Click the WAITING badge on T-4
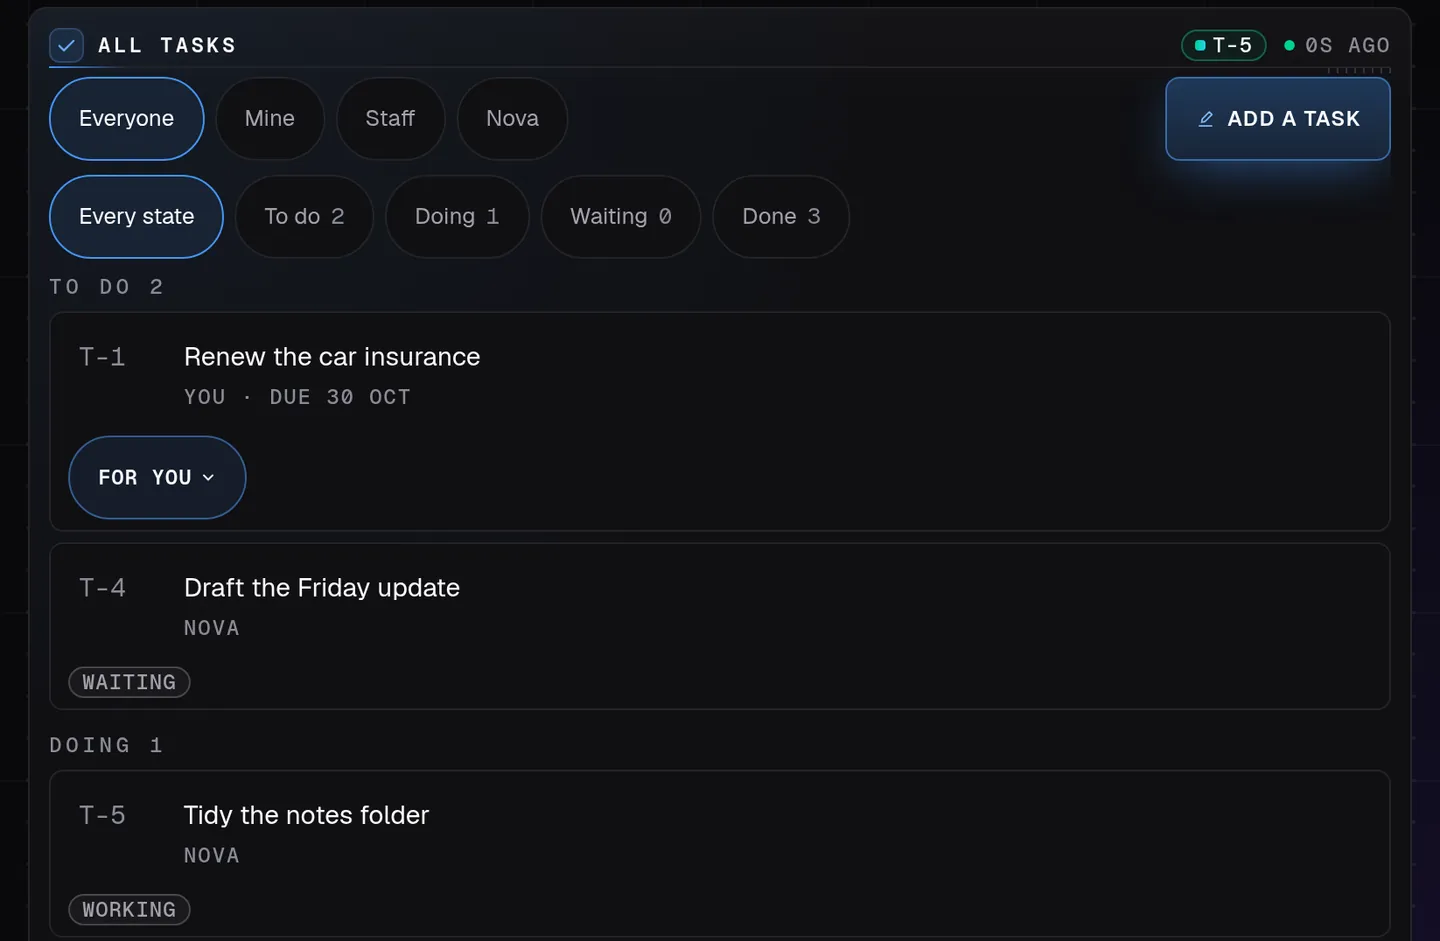The image size is (1440, 941). click(129, 682)
